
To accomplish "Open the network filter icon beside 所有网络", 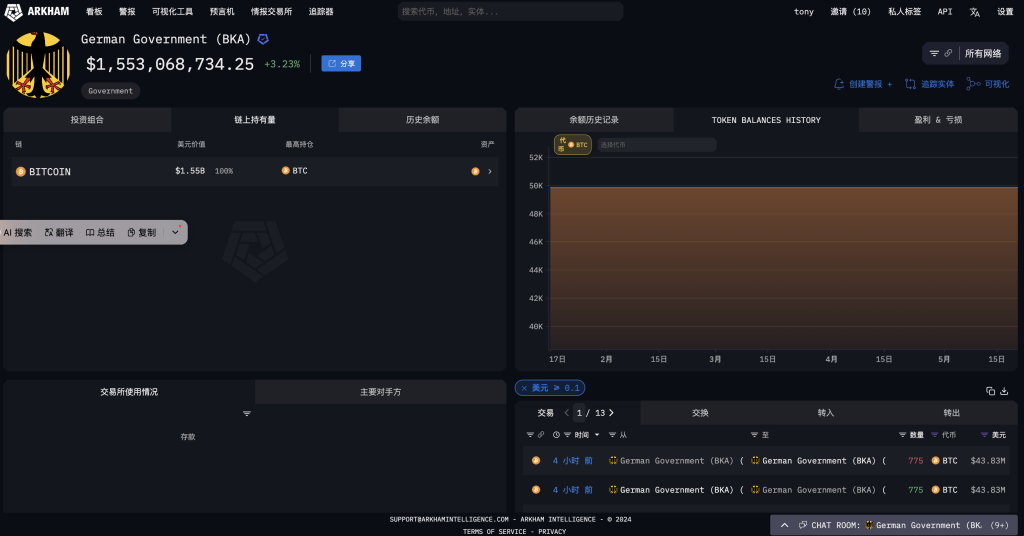I will click(x=934, y=53).
